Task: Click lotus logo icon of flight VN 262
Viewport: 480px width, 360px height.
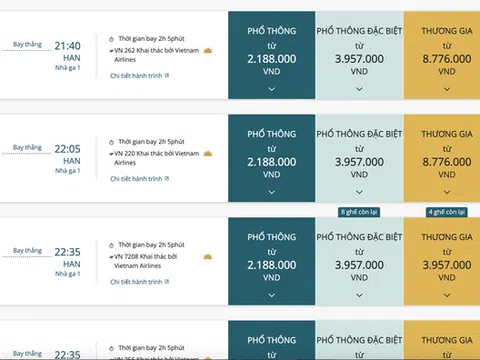Action: (208, 51)
